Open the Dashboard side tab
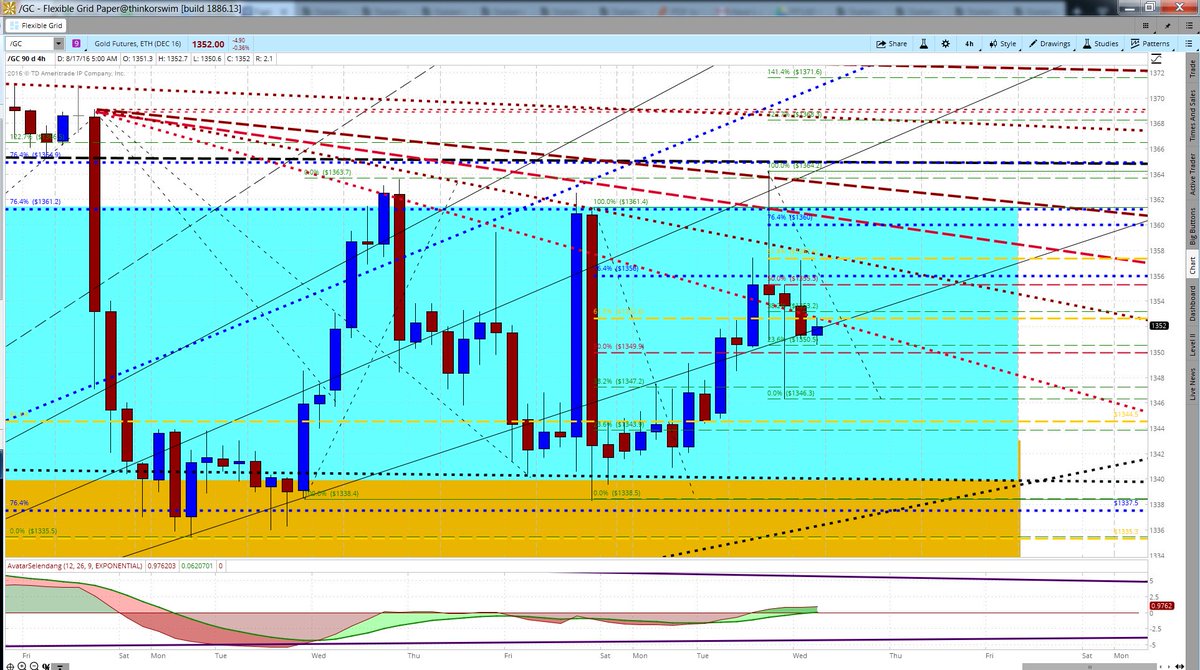This screenshot has height=670, width=1200. [x=1191, y=301]
